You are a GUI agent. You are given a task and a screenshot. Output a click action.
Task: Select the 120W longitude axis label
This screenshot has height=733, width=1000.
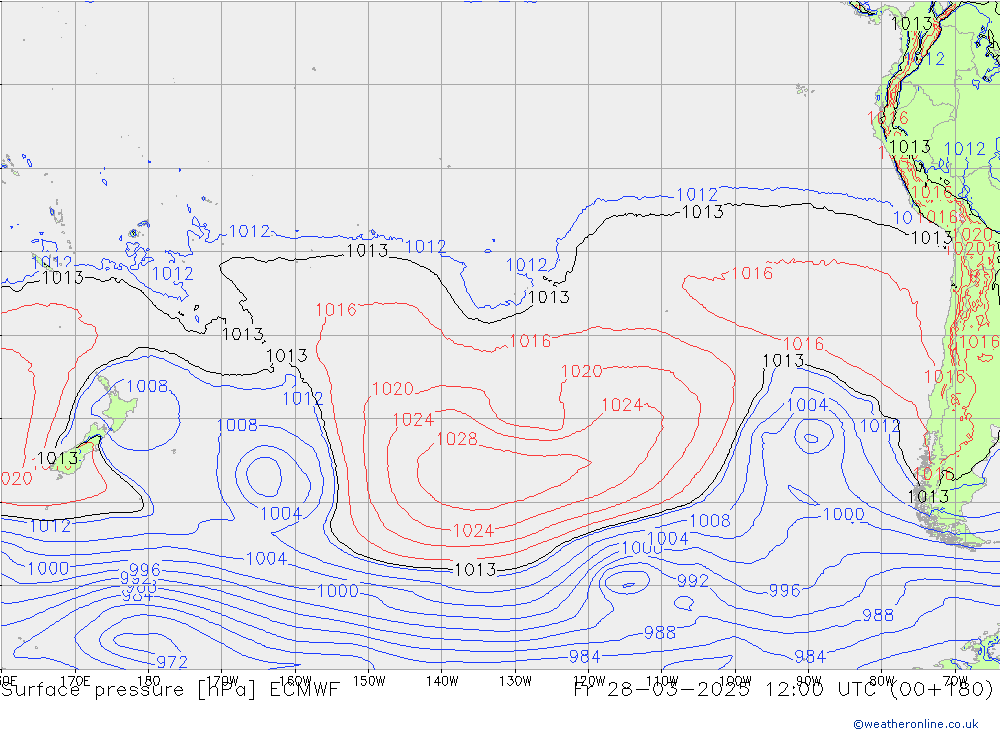[x=589, y=681]
